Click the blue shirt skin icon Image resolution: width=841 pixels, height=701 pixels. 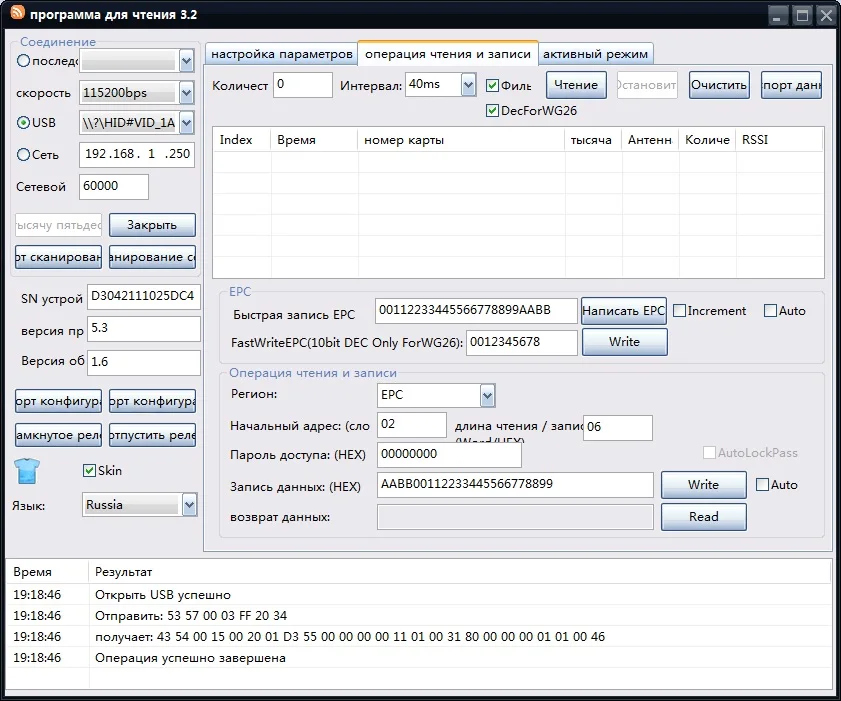coord(26,471)
